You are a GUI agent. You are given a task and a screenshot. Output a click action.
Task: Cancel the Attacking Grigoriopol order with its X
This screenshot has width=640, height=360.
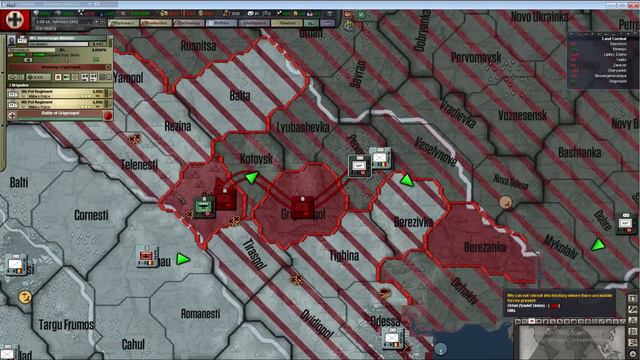pyautogui.click(x=108, y=67)
